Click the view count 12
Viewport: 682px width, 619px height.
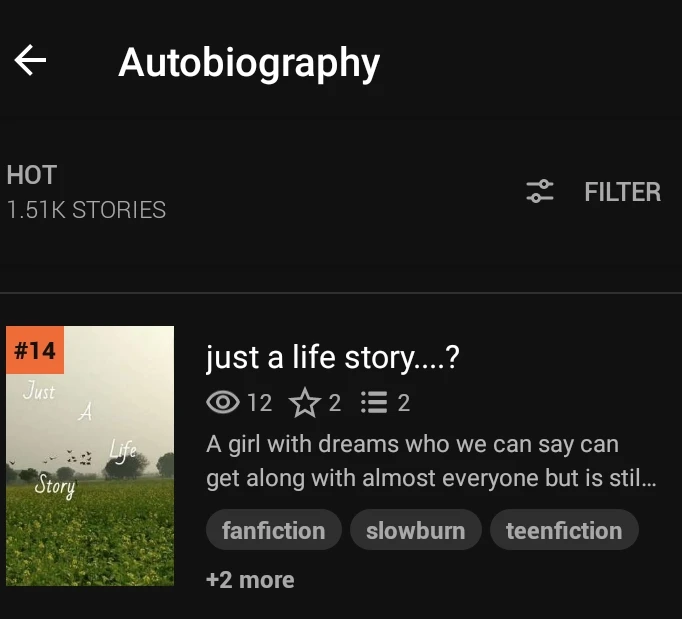260,403
